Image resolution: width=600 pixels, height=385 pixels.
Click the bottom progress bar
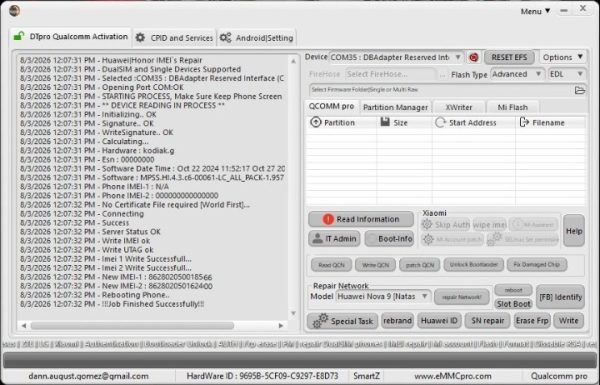click(x=300, y=361)
